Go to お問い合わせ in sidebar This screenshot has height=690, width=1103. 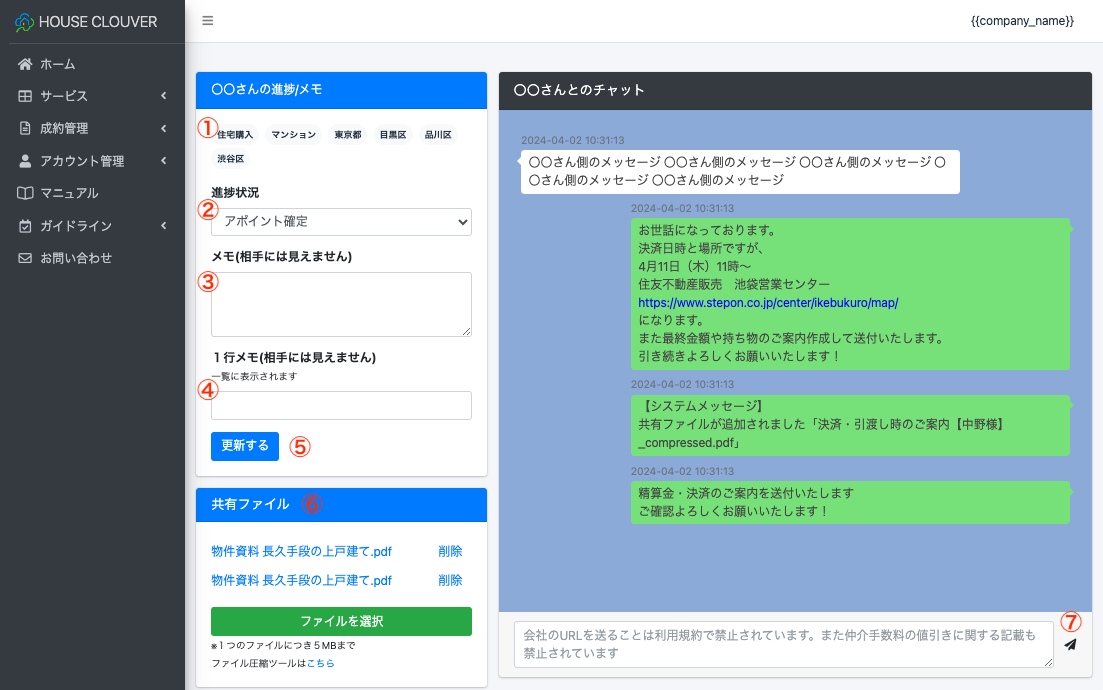point(75,258)
